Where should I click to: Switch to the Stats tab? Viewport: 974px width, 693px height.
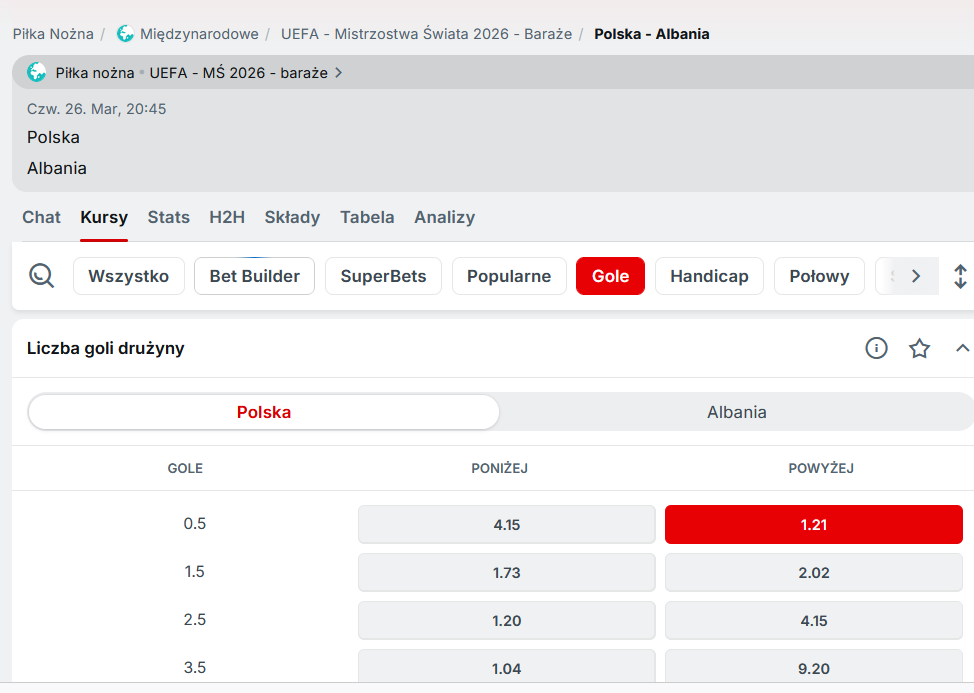[x=168, y=217]
